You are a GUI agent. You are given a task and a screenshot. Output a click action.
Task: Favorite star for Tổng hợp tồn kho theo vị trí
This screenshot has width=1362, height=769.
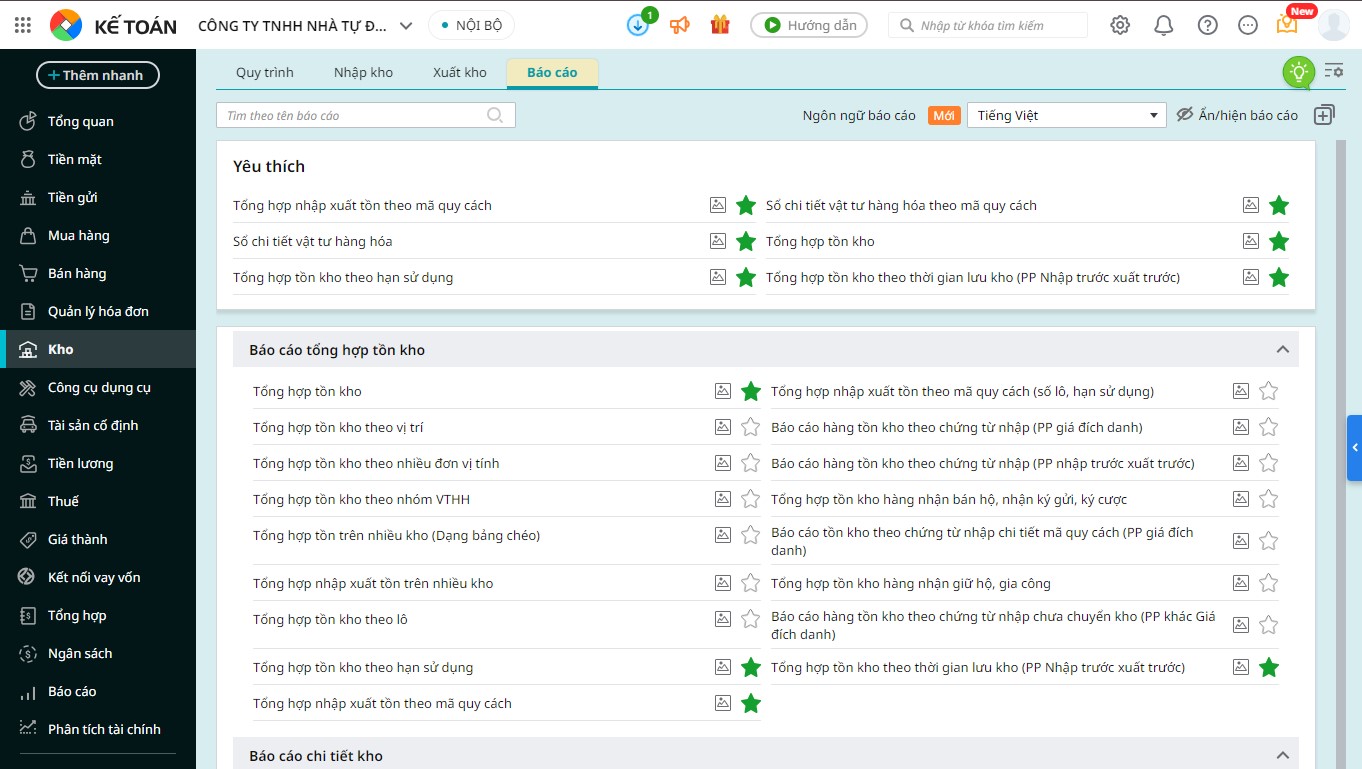[x=751, y=427]
